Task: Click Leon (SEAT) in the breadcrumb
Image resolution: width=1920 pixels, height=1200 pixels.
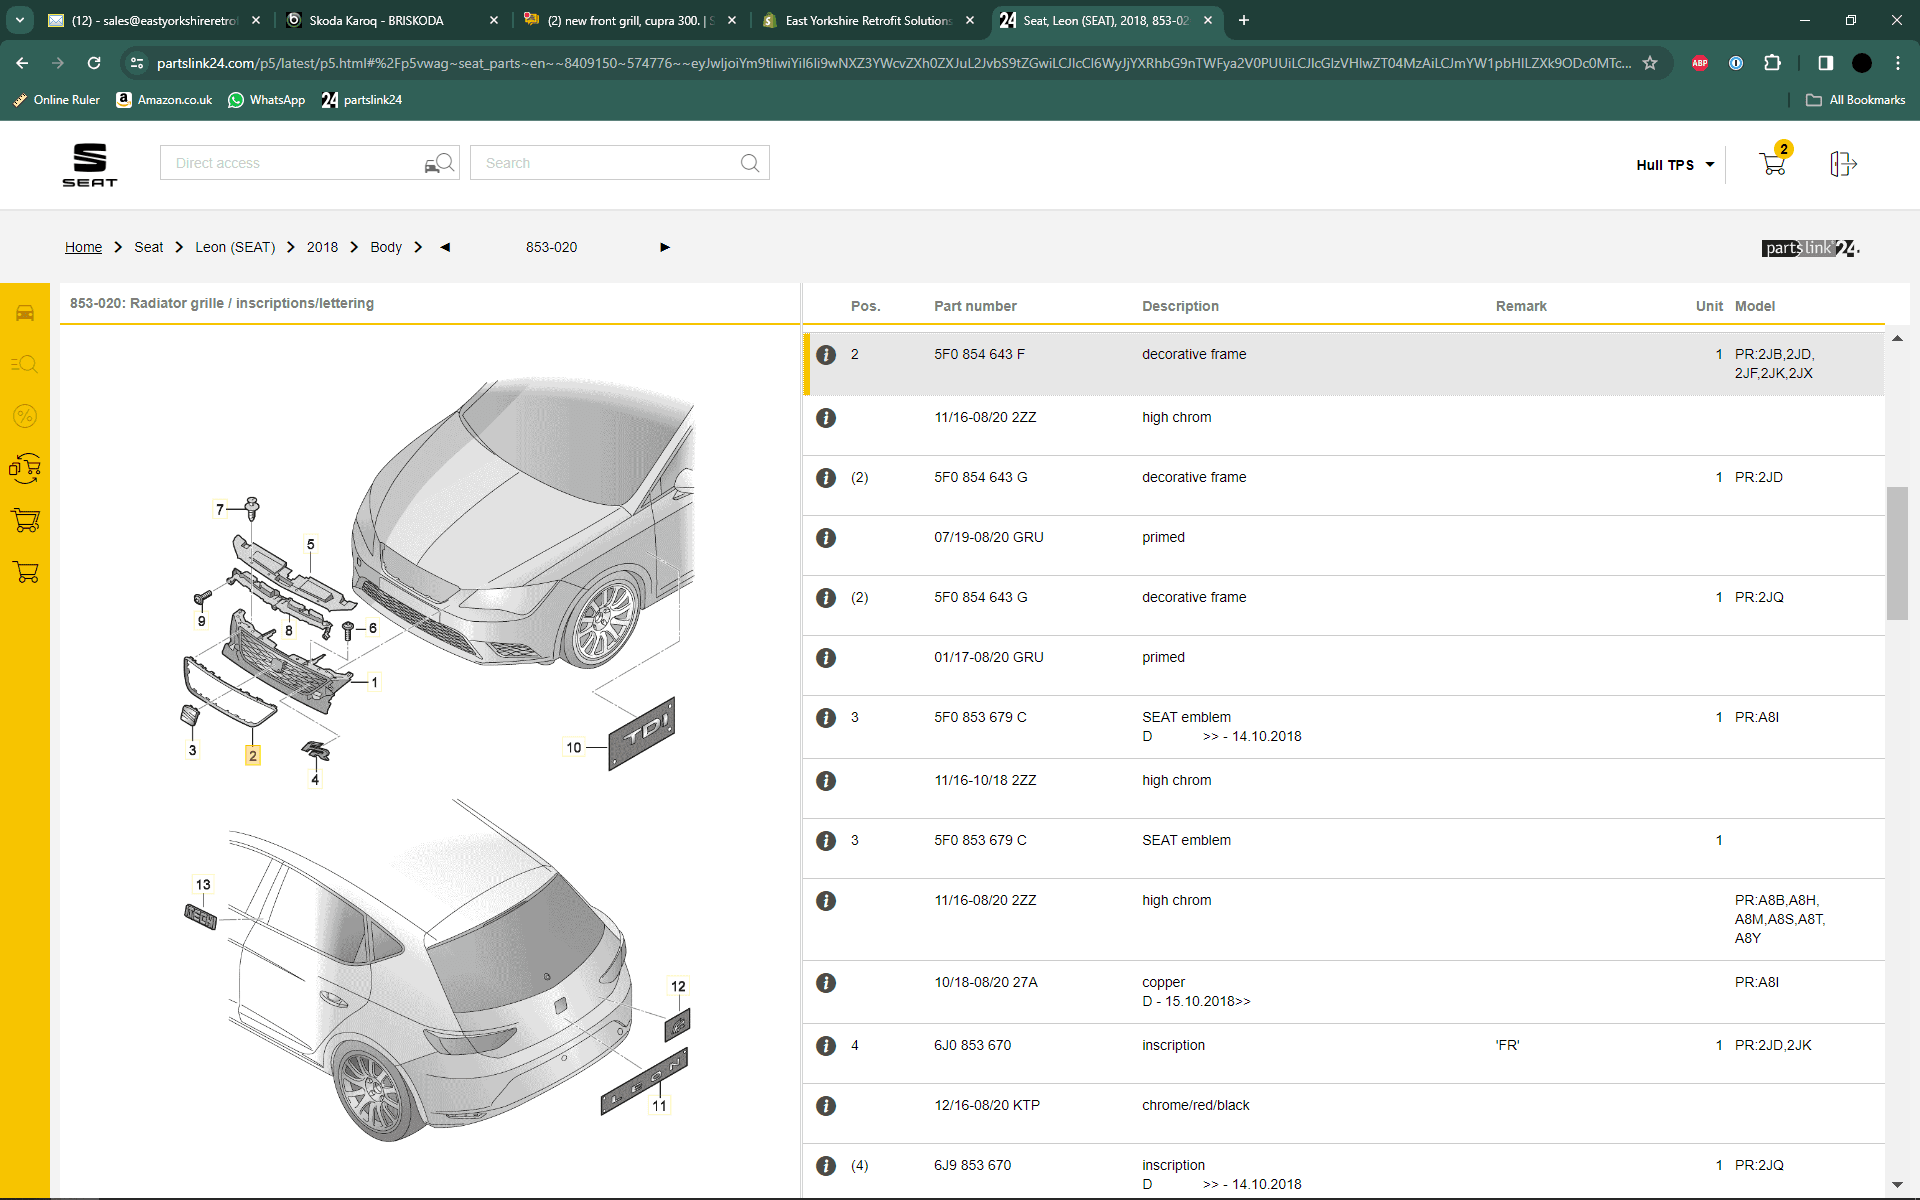Action: [235, 247]
